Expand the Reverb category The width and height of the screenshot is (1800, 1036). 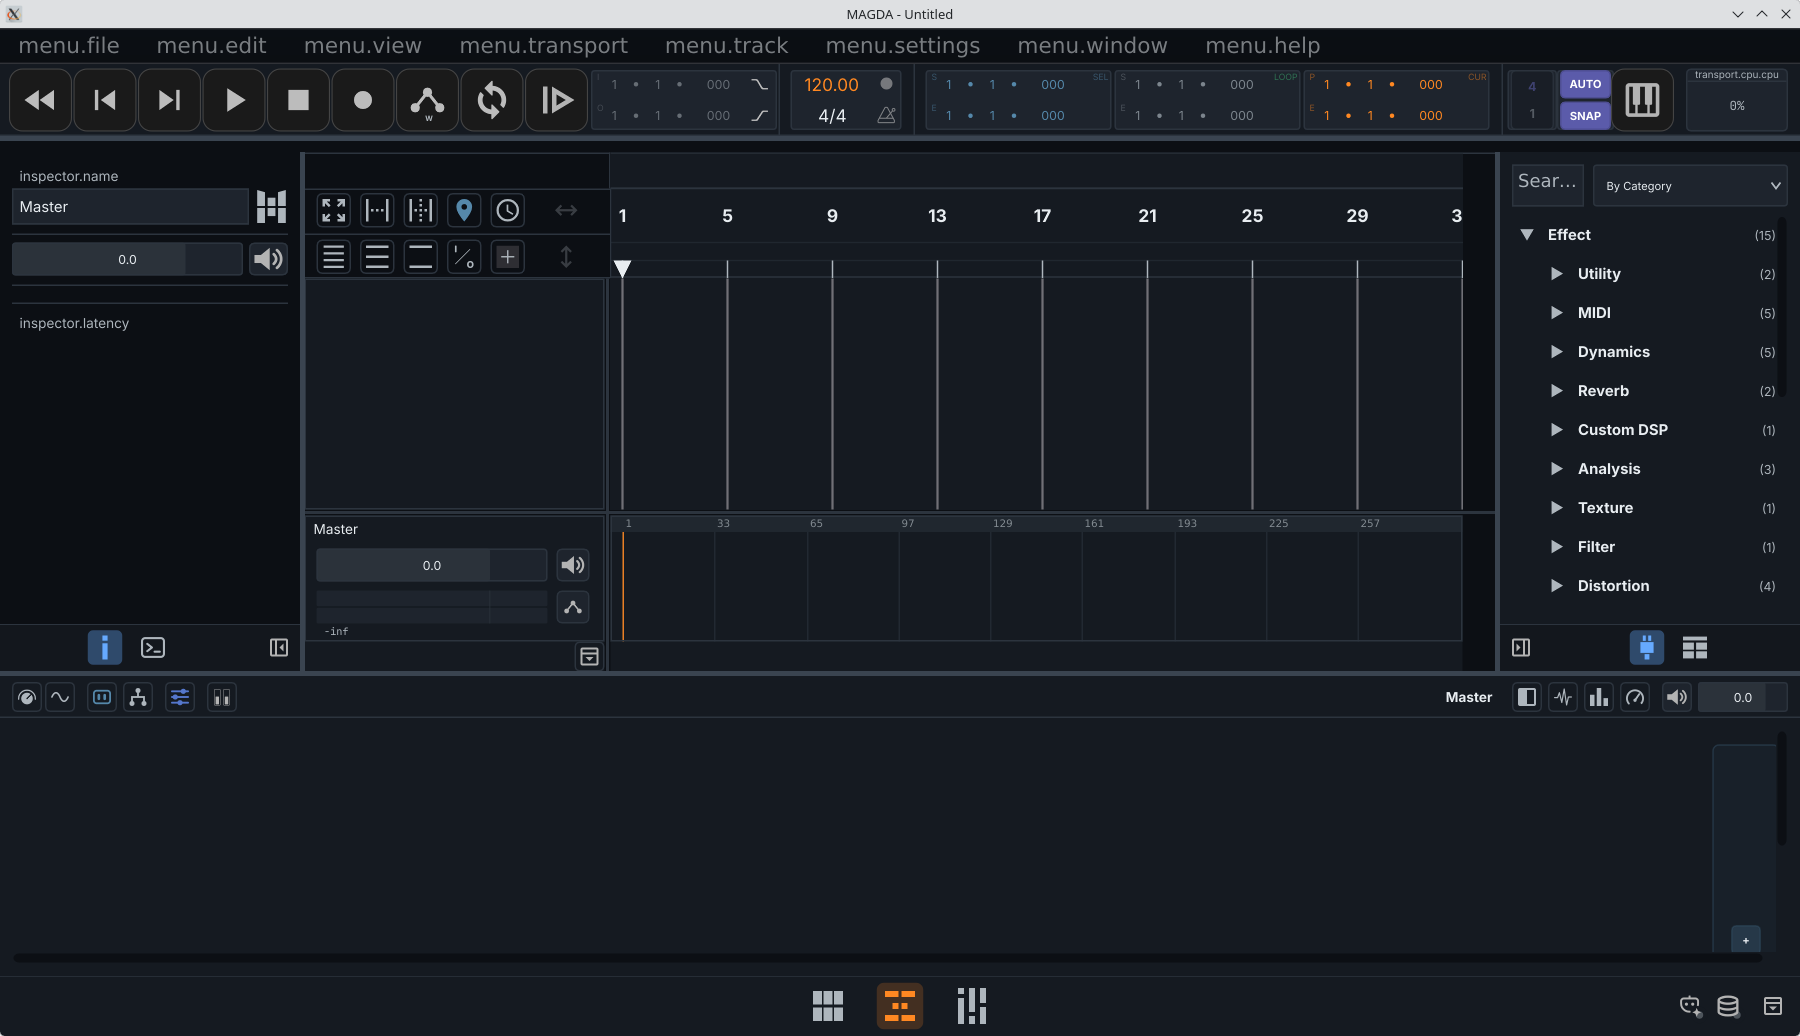[1557, 391]
